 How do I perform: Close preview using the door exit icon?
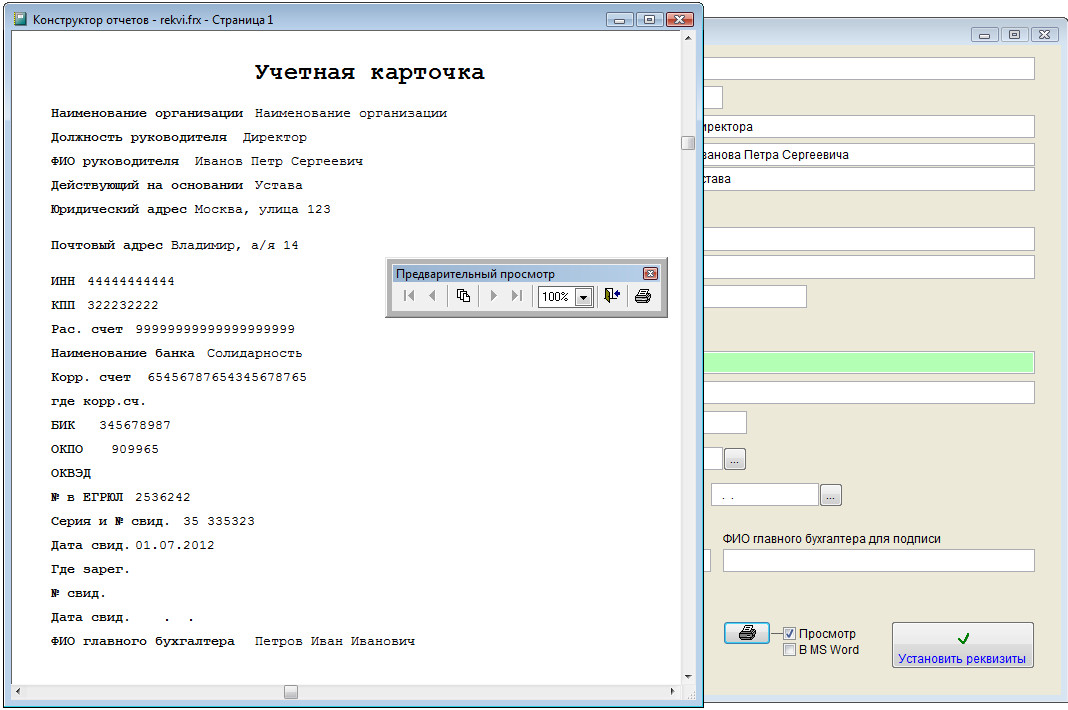point(612,296)
